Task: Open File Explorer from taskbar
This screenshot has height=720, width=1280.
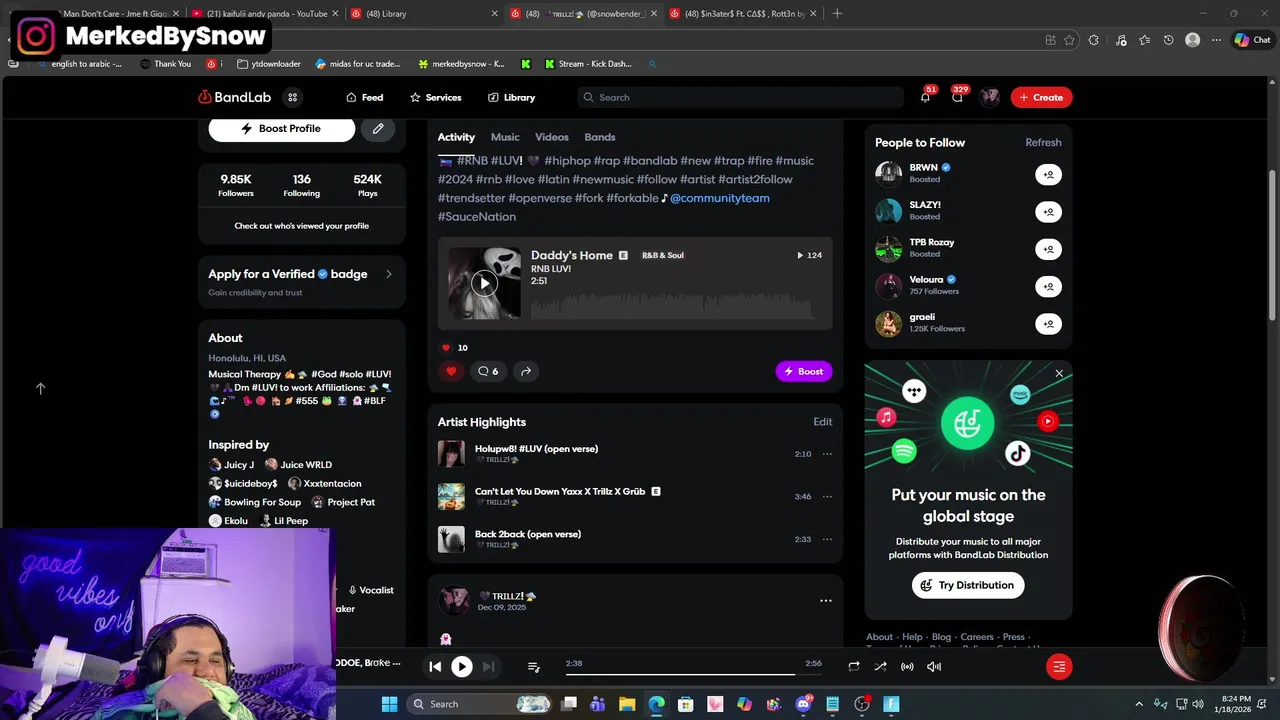Action: click(x=627, y=704)
